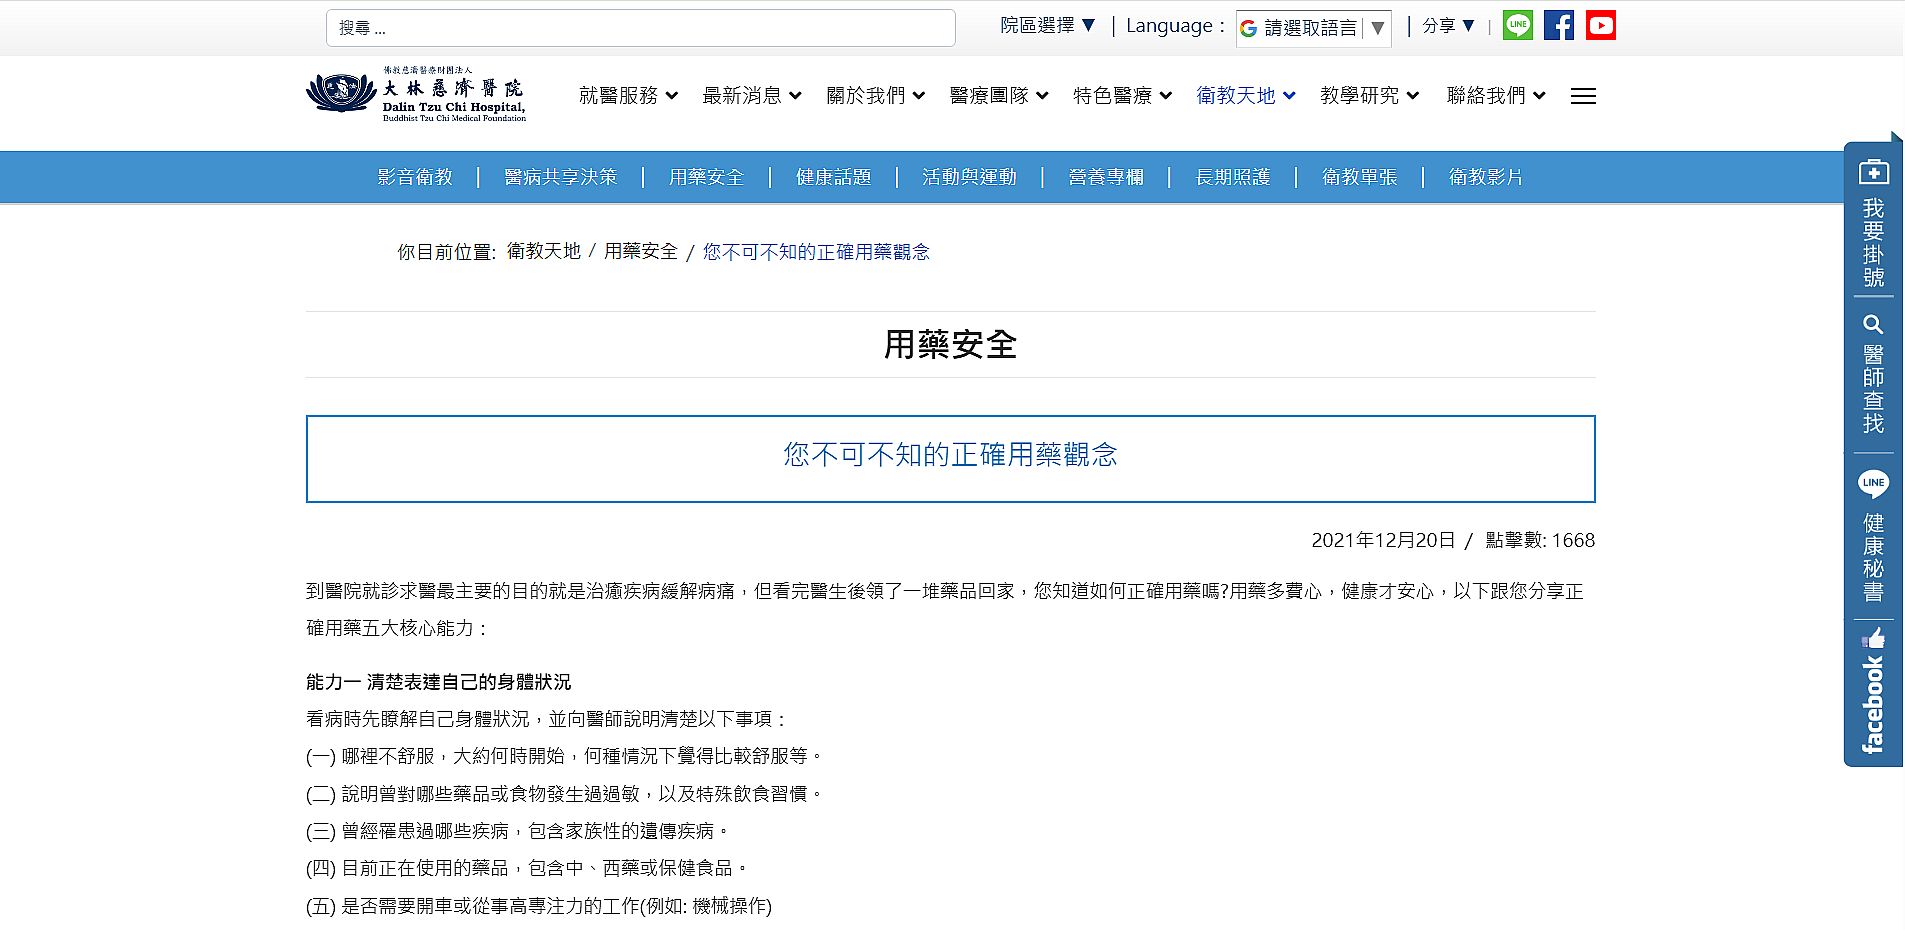Open the 請選取語言 language selector
Image resolution: width=1905 pixels, height=930 pixels.
coord(1313,28)
